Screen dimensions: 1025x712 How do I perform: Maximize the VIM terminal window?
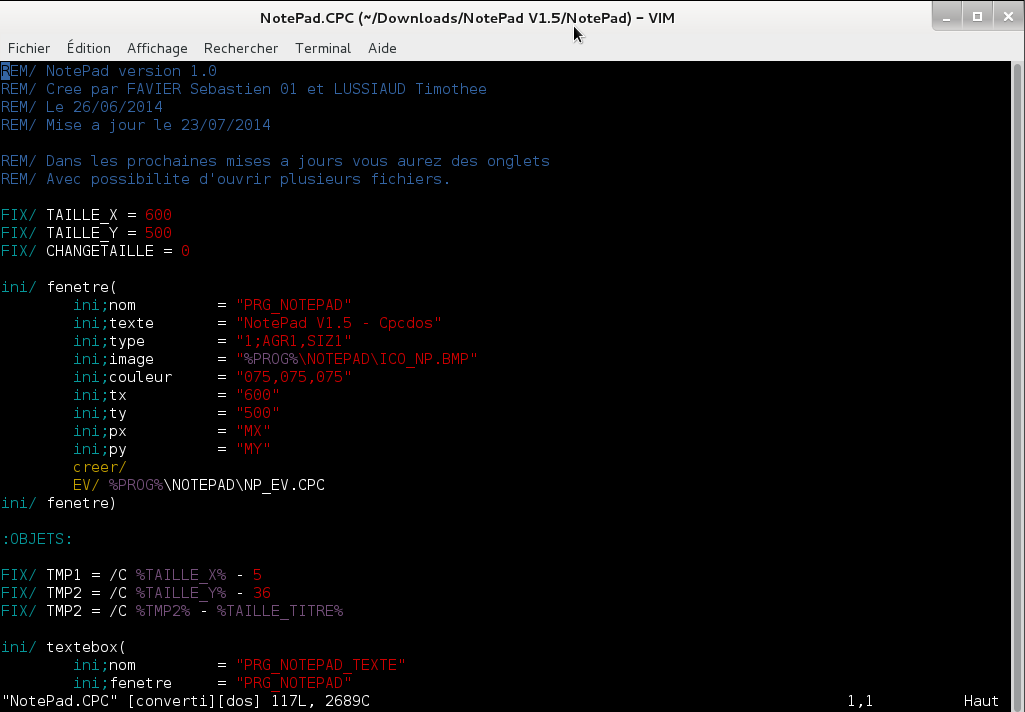[977, 17]
